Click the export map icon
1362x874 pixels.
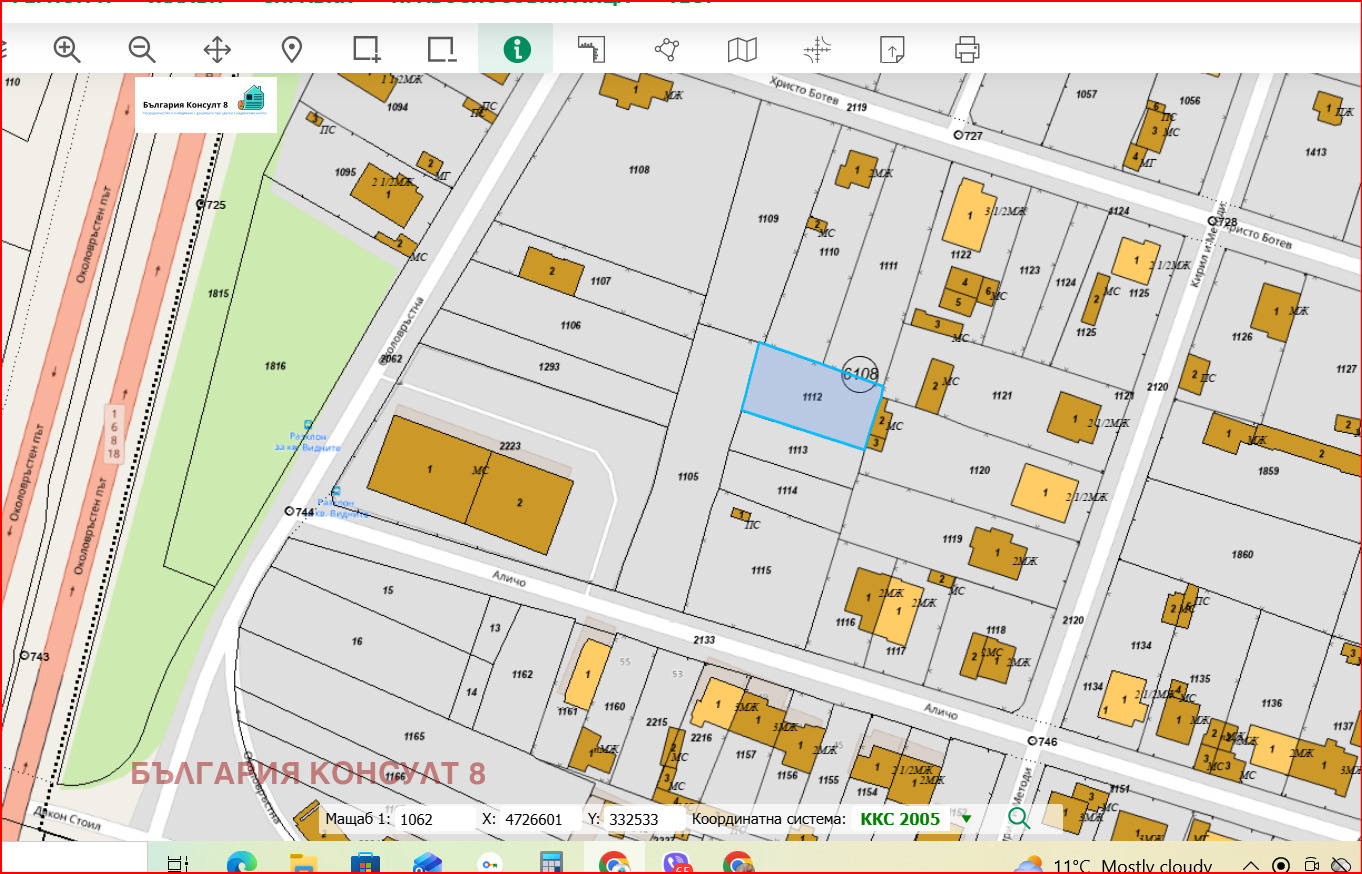(x=892, y=49)
